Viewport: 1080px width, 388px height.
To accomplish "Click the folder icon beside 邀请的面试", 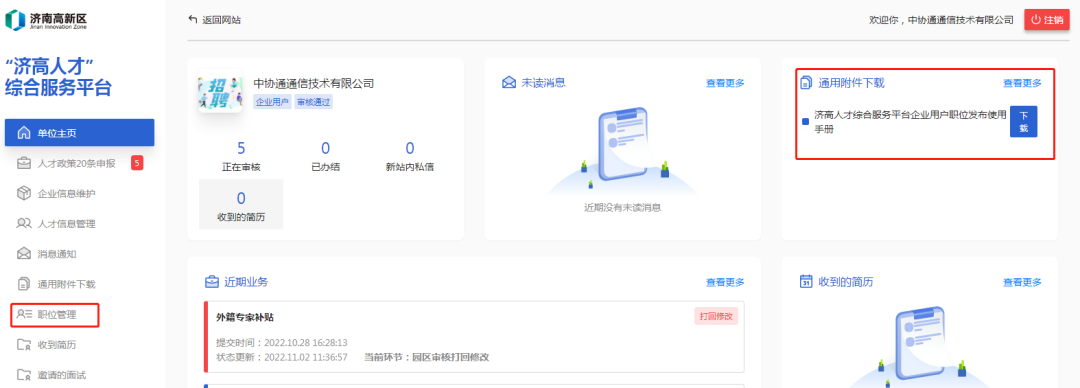I will click(x=23, y=375).
